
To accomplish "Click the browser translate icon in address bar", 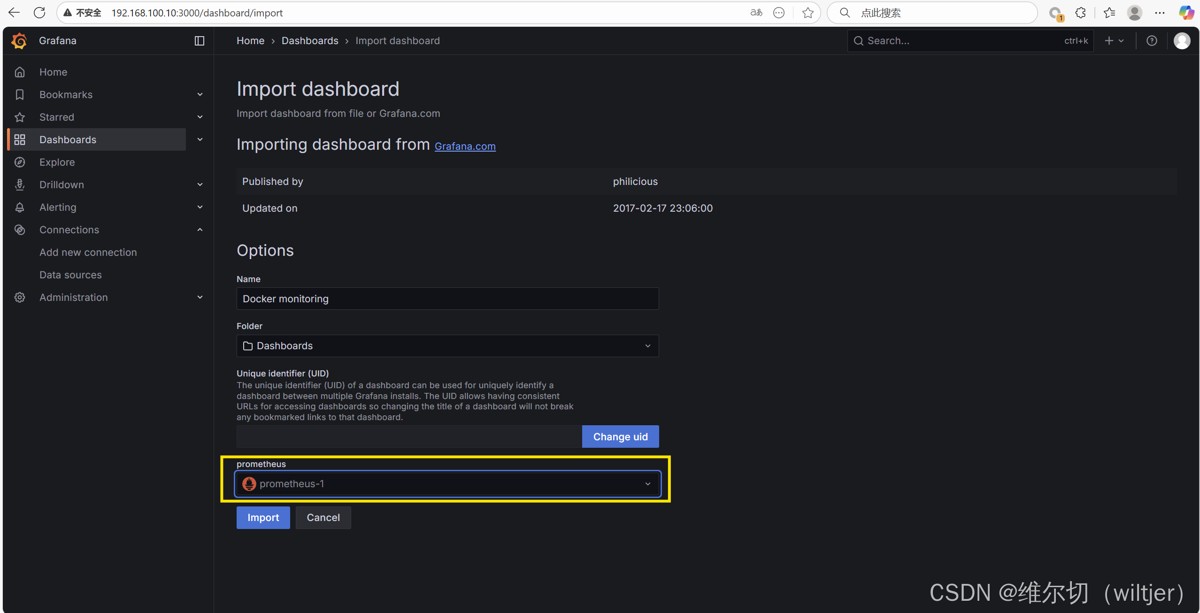I will 756,13.
